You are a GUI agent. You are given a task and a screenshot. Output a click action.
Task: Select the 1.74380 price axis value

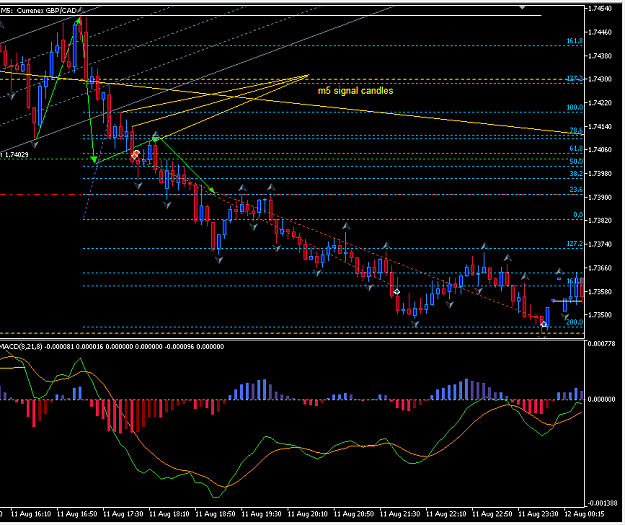pyautogui.click(x=600, y=56)
